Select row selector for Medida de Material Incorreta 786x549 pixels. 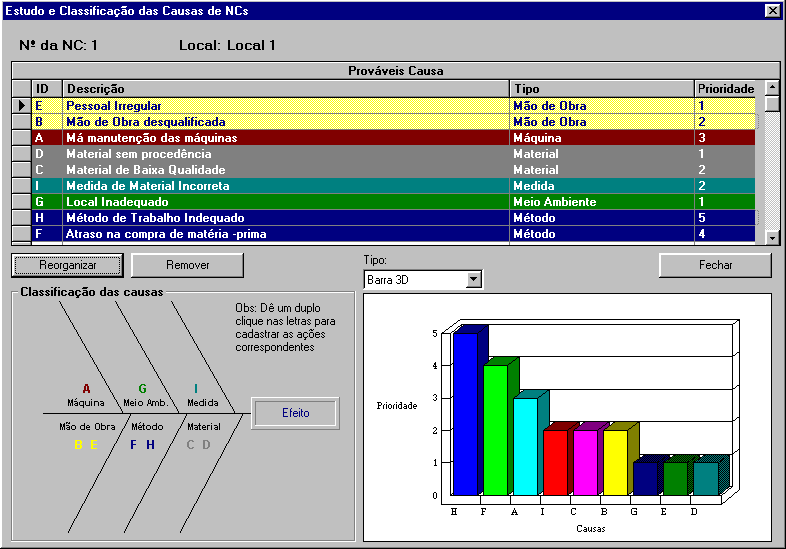point(22,186)
